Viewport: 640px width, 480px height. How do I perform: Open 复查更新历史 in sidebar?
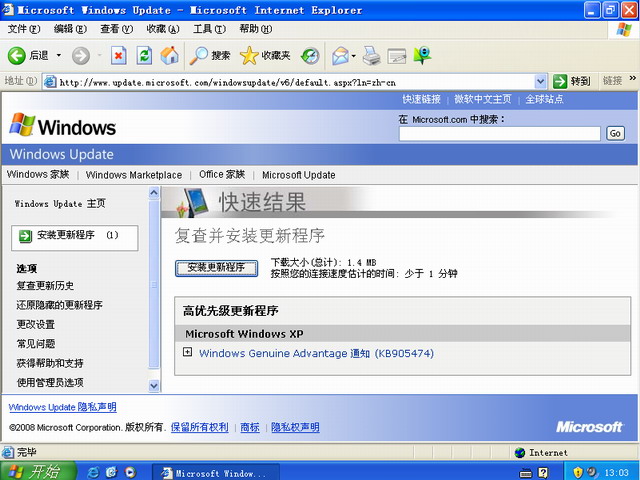click(45, 286)
